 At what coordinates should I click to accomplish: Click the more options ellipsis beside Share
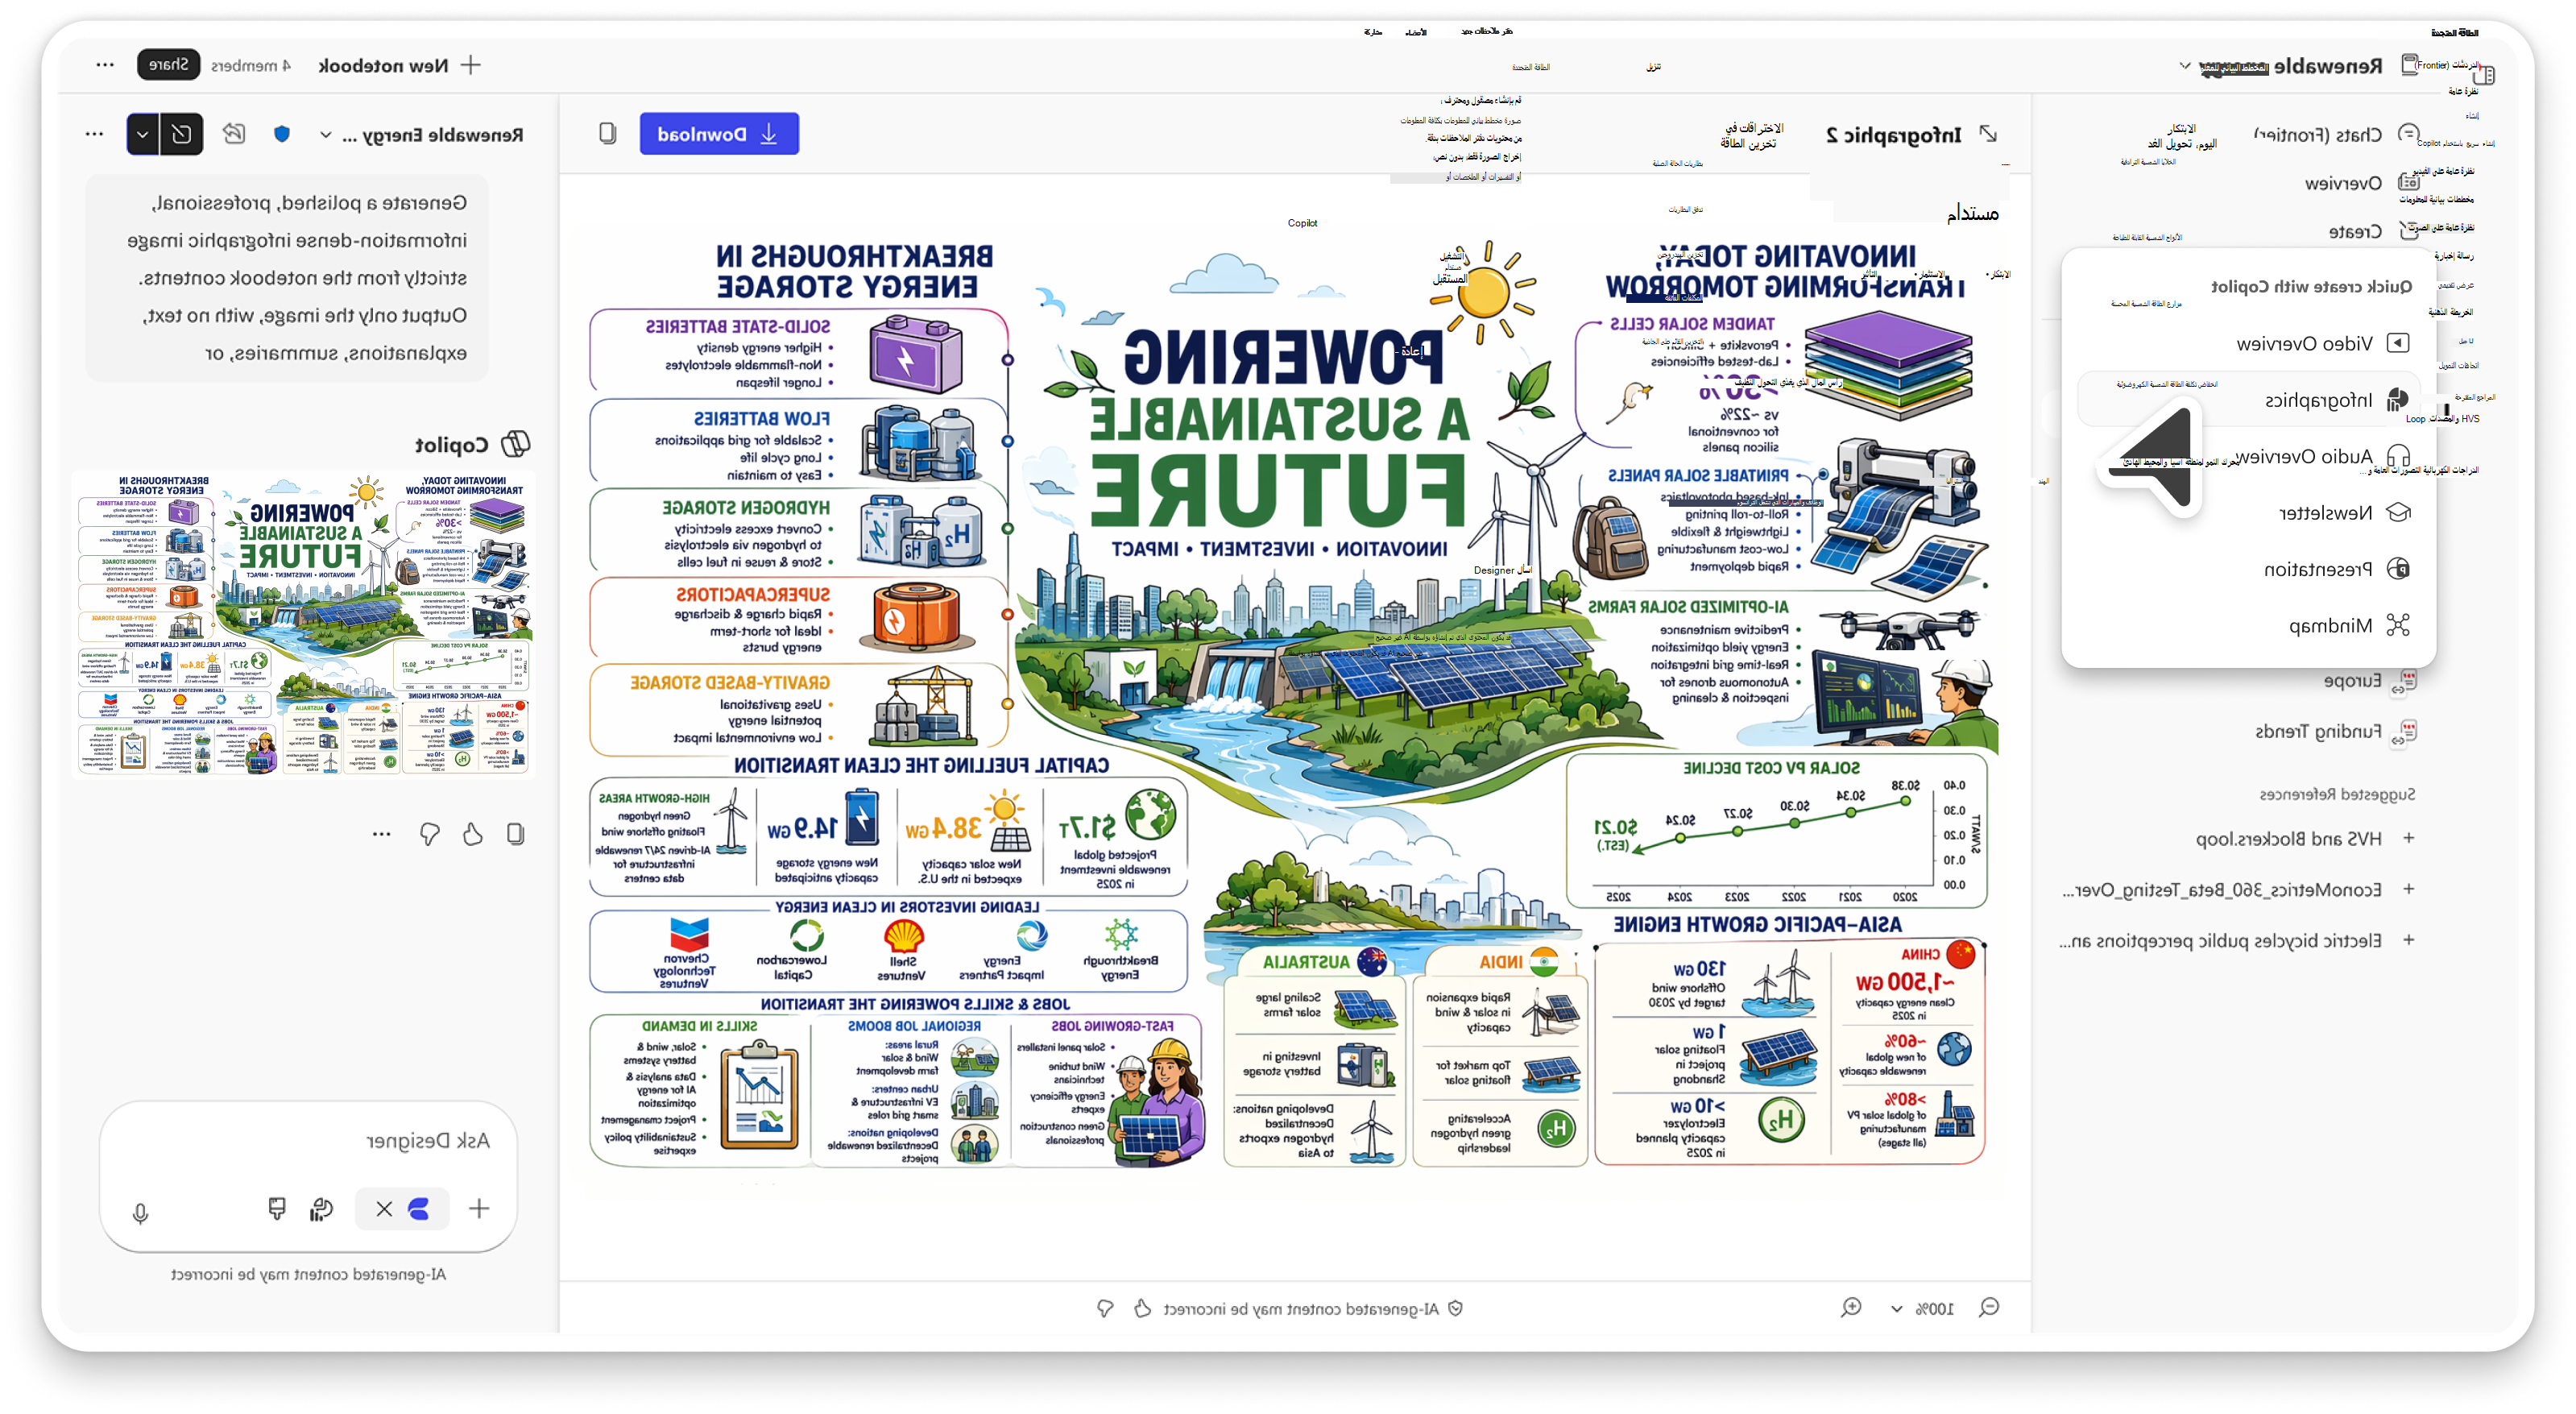105,65
